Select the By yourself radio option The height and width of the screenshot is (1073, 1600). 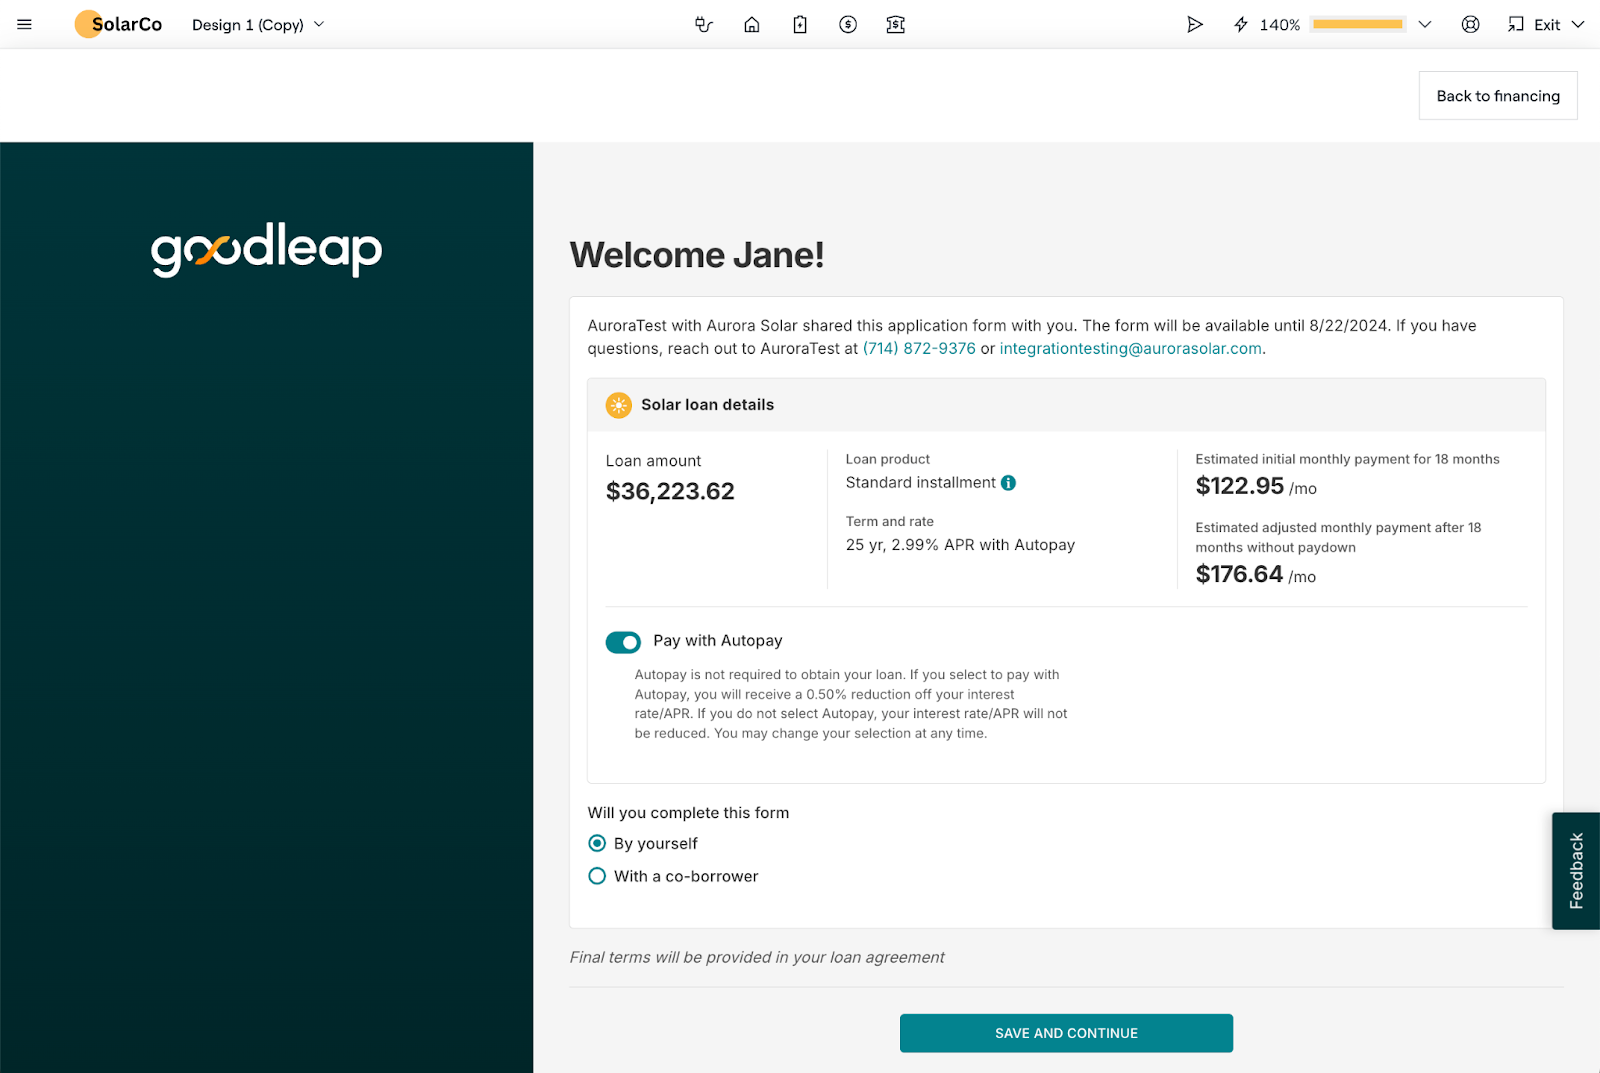coord(597,843)
